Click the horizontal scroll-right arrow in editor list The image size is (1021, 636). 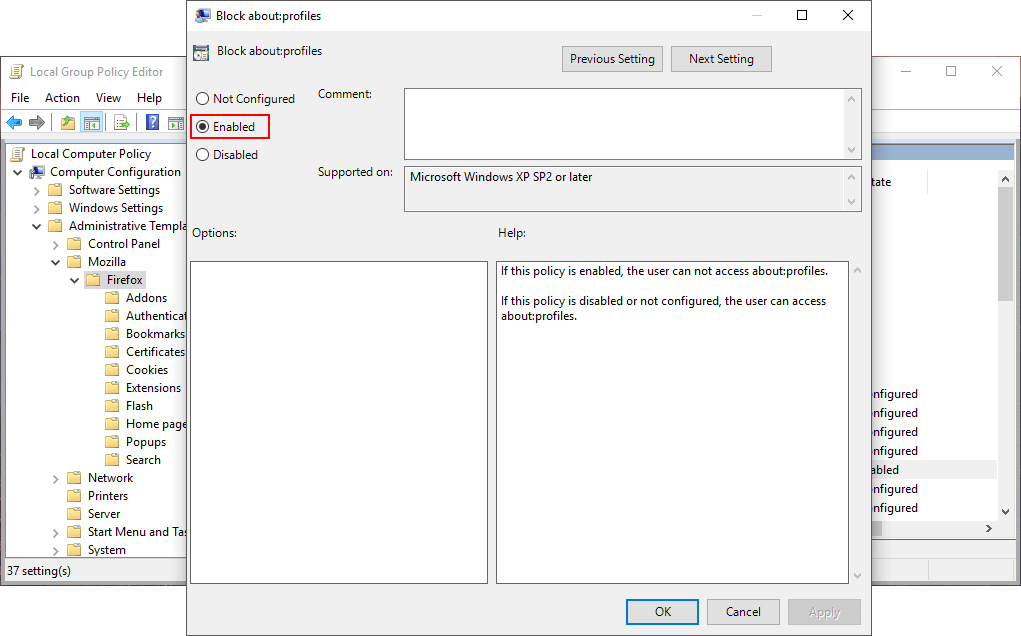click(989, 529)
